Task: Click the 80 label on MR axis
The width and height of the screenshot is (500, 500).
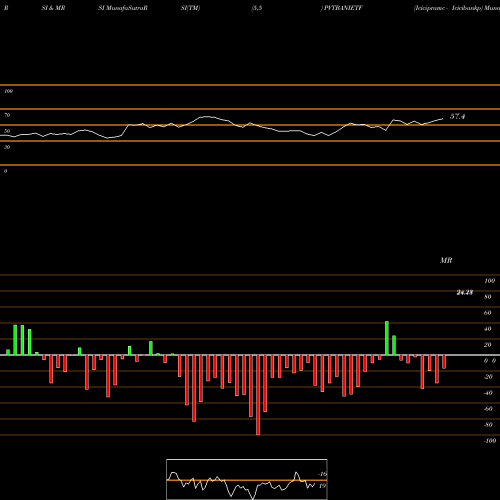Action: click(488, 297)
